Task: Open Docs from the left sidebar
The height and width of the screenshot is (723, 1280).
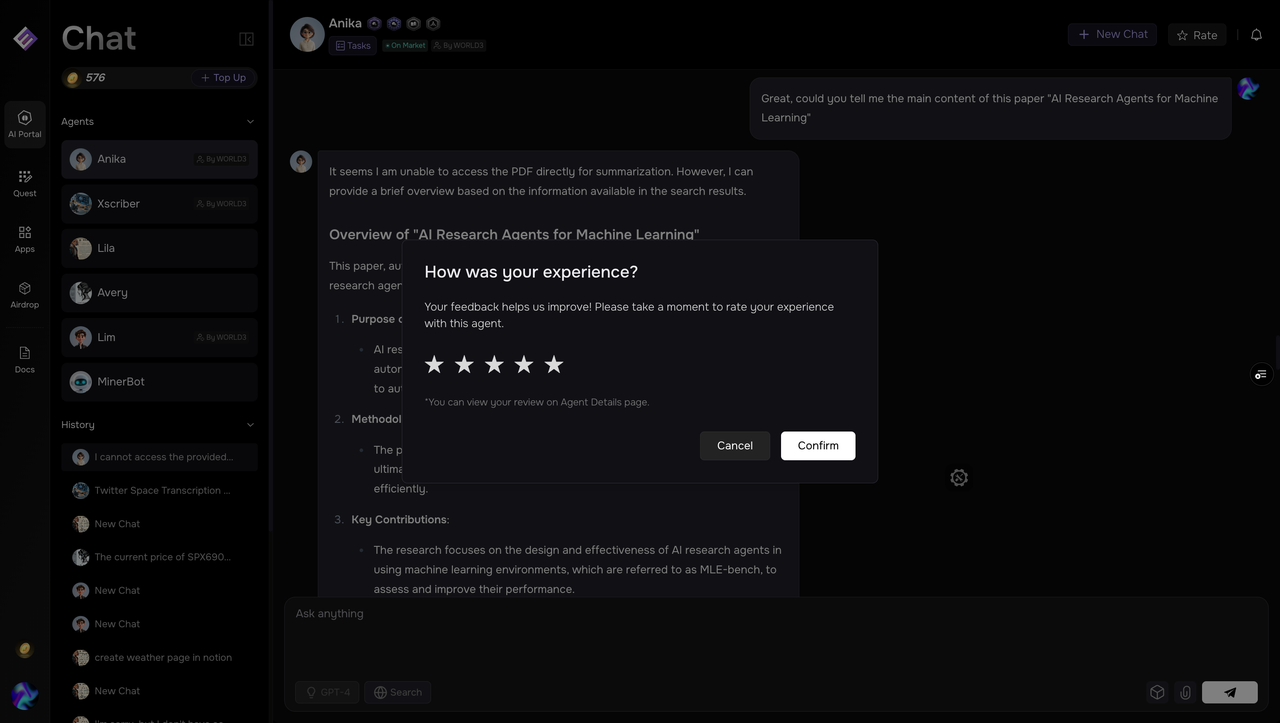Action: tap(25, 359)
